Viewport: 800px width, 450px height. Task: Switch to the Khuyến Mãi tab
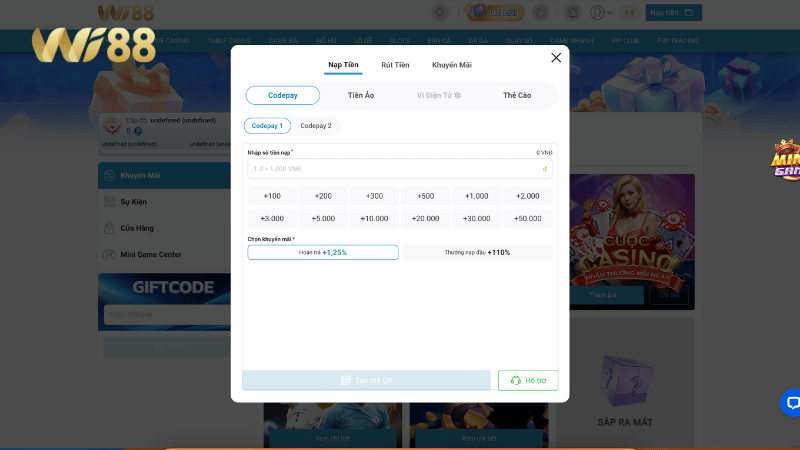(452, 65)
